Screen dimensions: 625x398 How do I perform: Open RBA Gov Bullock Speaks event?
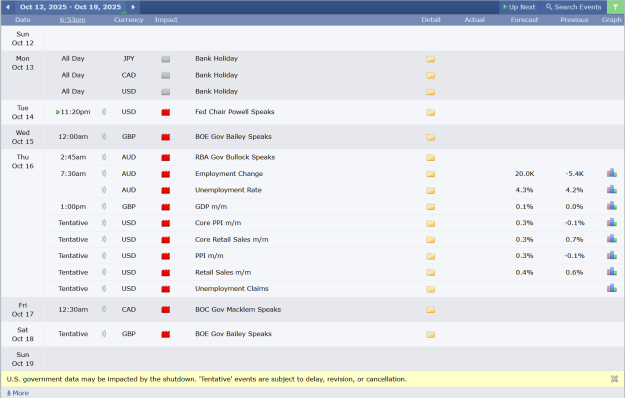(x=235, y=157)
